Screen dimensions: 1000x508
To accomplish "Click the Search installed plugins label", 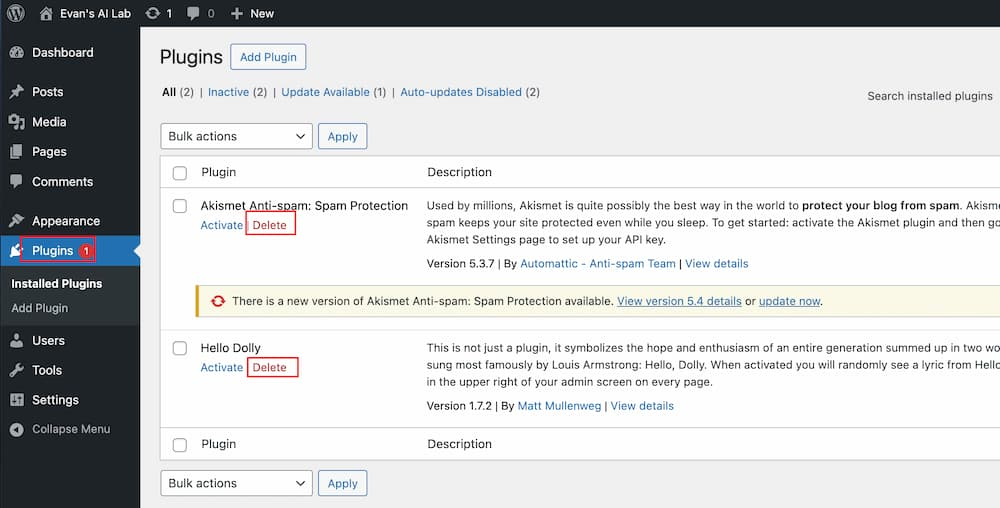I will coord(930,96).
